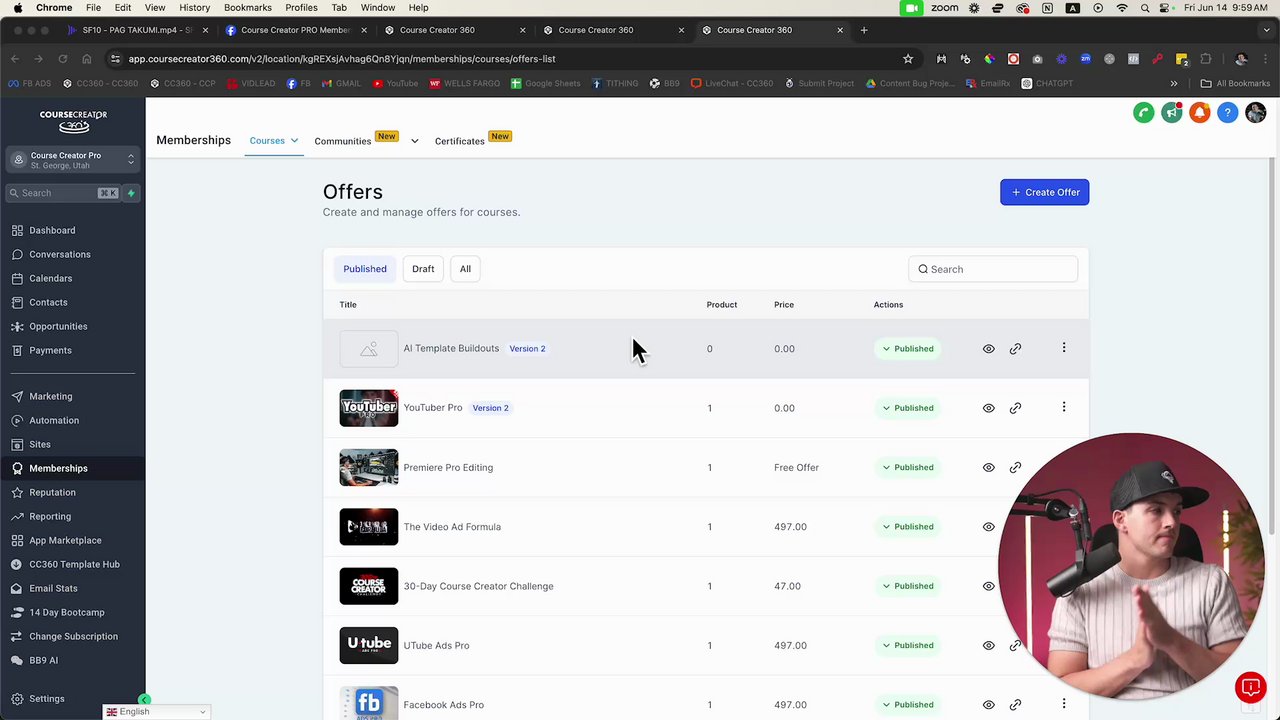Open red live chat widget
Screen dimensions: 1280x720
tap(1250, 687)
